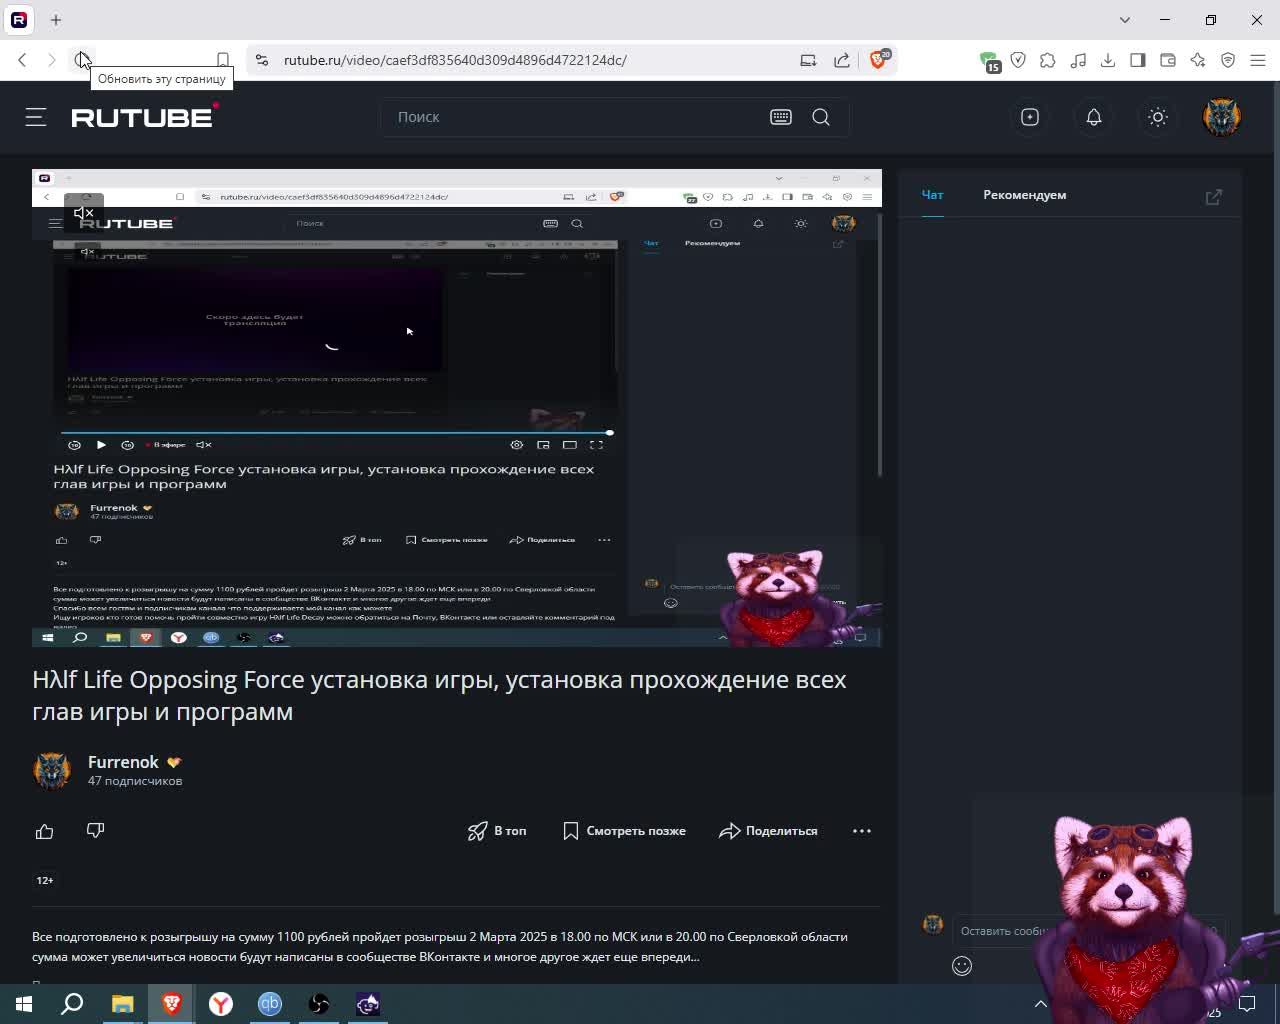This screenshot has height=1024, width=1280.
Task: Click the Поделиться share button
Action: coord(768,831)
